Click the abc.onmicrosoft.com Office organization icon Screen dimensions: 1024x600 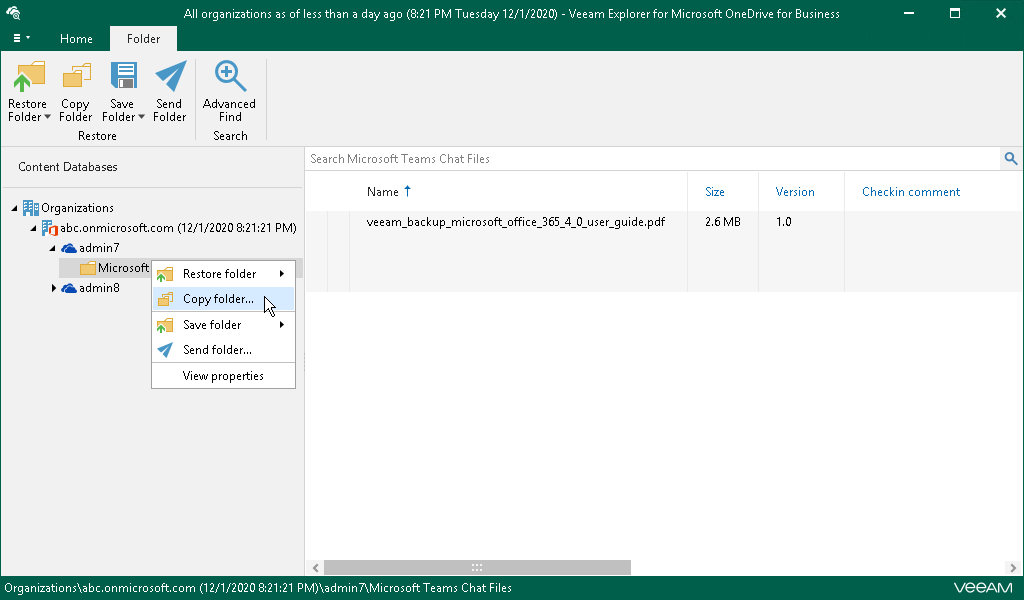[x=50, y=228]
